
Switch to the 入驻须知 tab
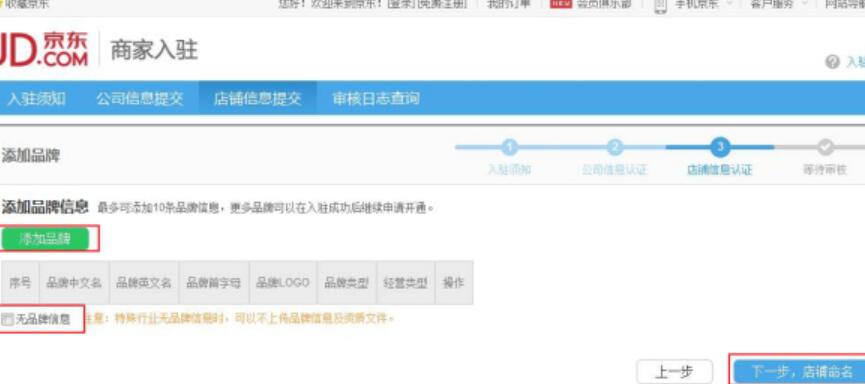pos(36,99)
